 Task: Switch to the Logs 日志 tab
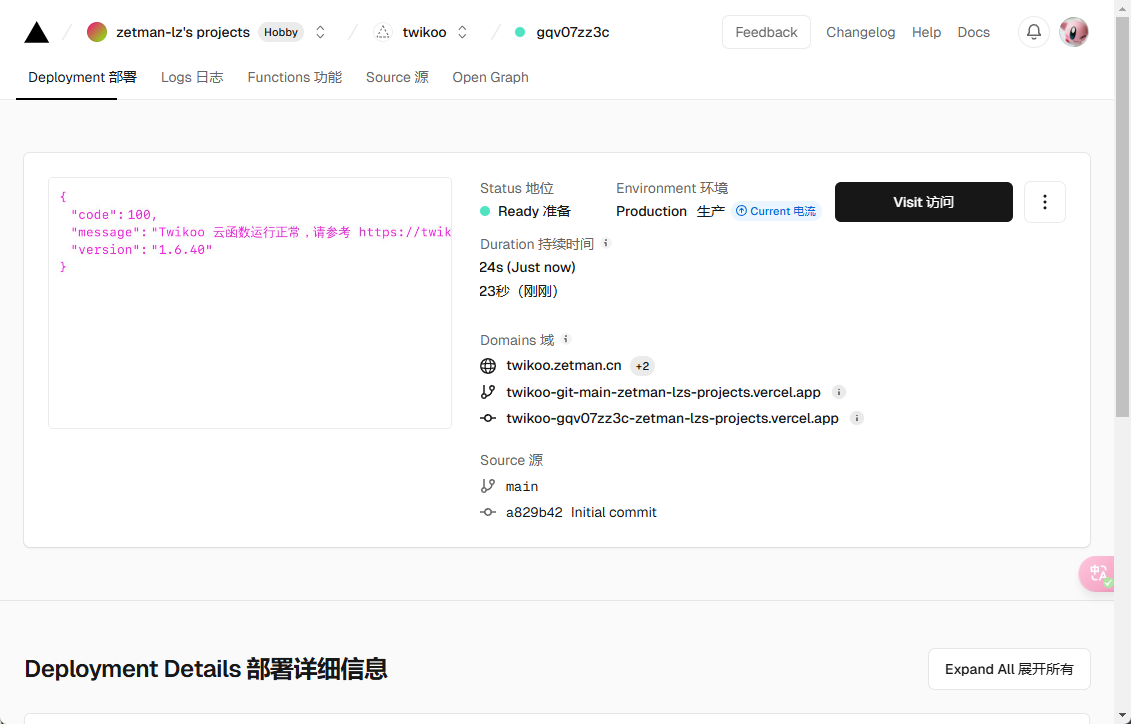[192, 77]
